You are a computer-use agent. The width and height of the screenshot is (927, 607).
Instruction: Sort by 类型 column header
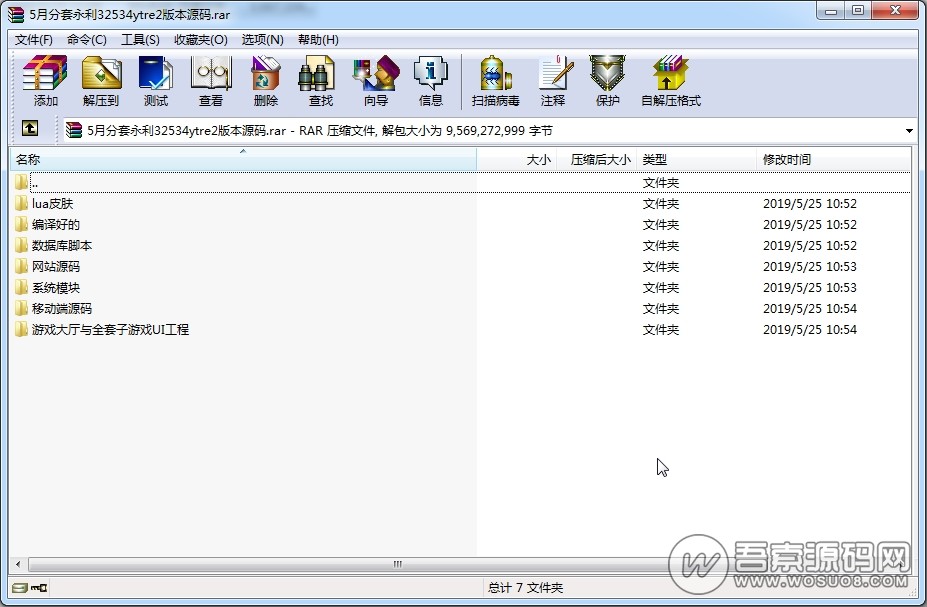click(x=696, y=160)
